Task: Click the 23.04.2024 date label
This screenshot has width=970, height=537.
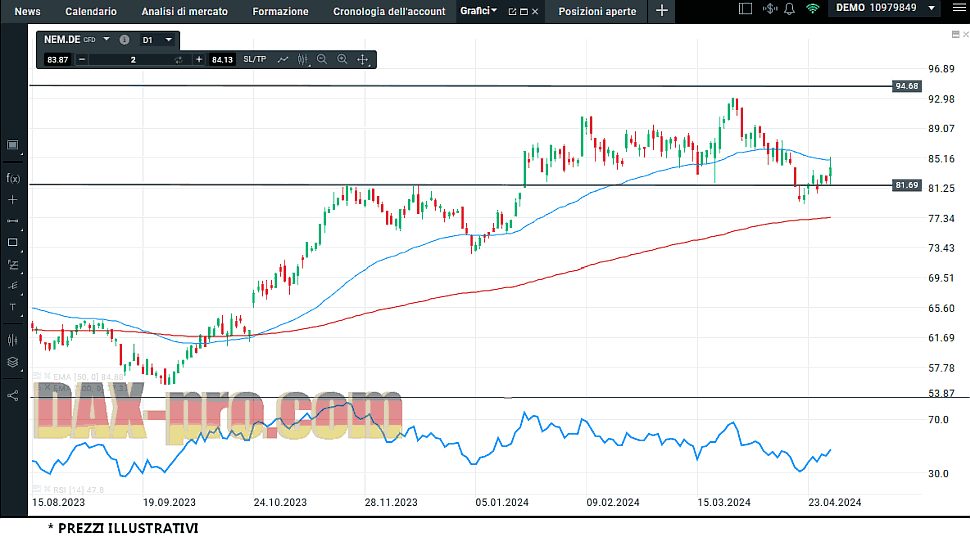Action: pyautogui.click(x=835, y=502)
